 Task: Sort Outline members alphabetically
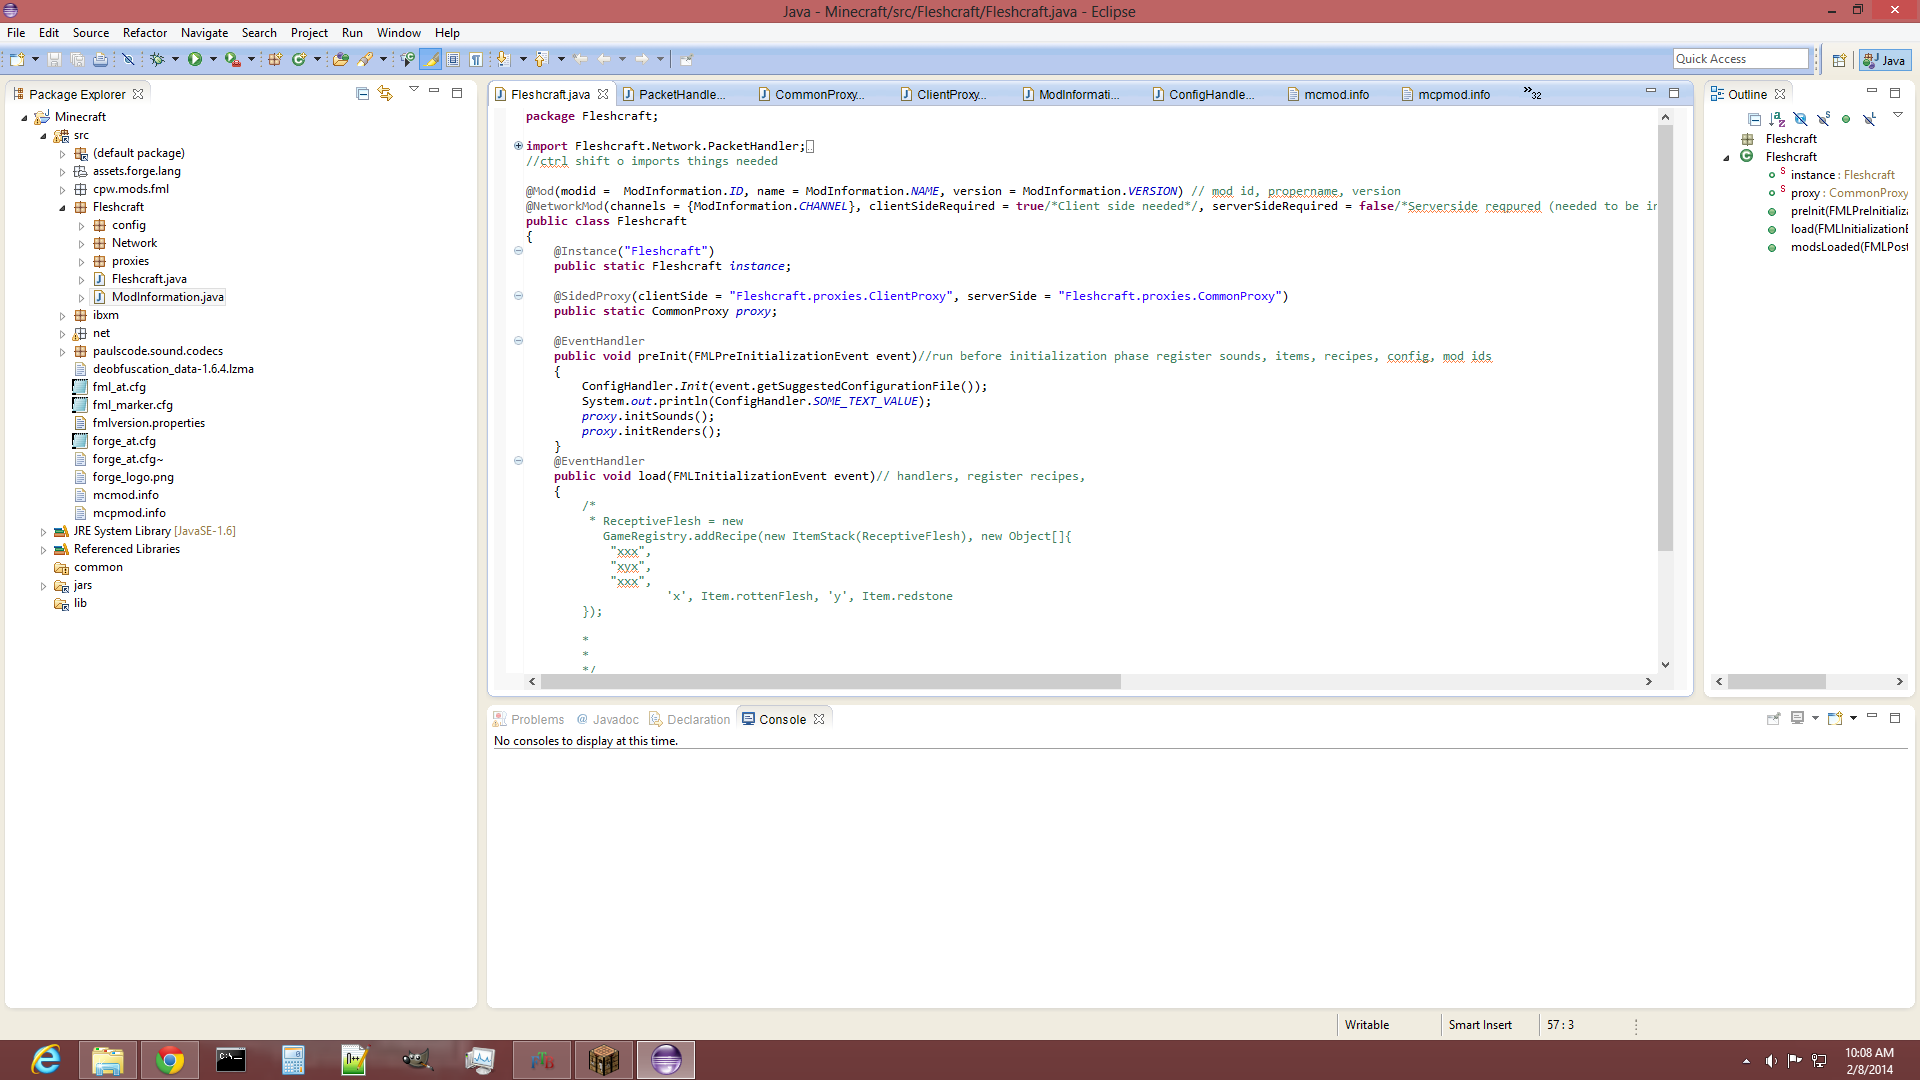point(1777,119)
